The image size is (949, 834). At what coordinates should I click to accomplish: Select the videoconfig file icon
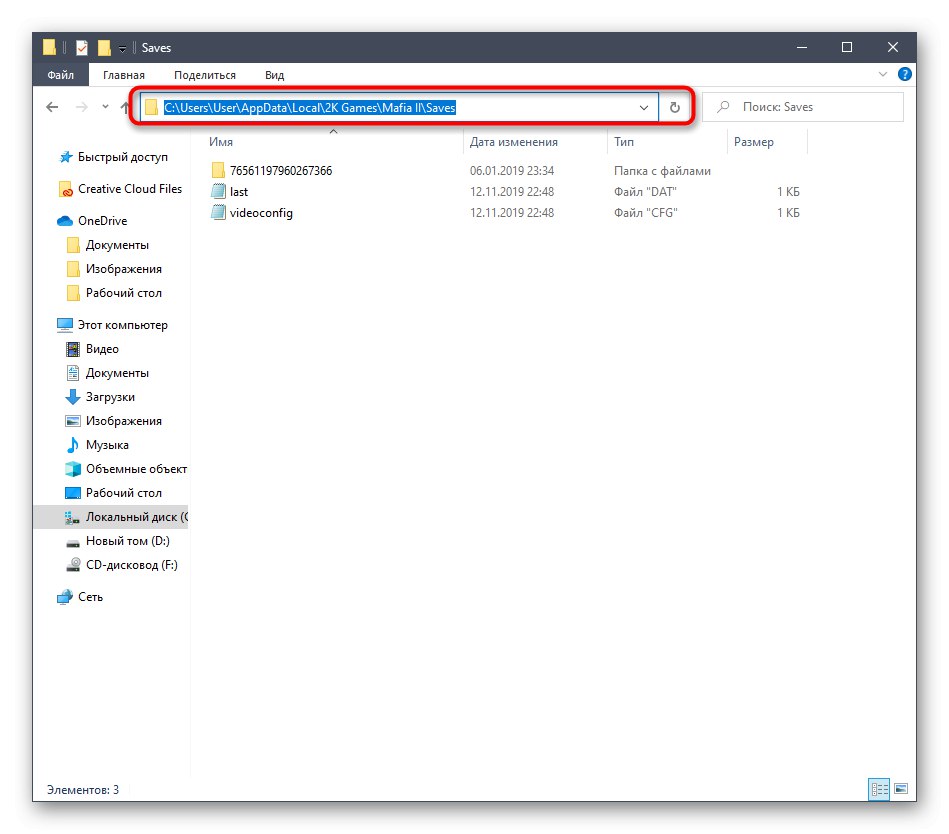[x=218, y=212]
